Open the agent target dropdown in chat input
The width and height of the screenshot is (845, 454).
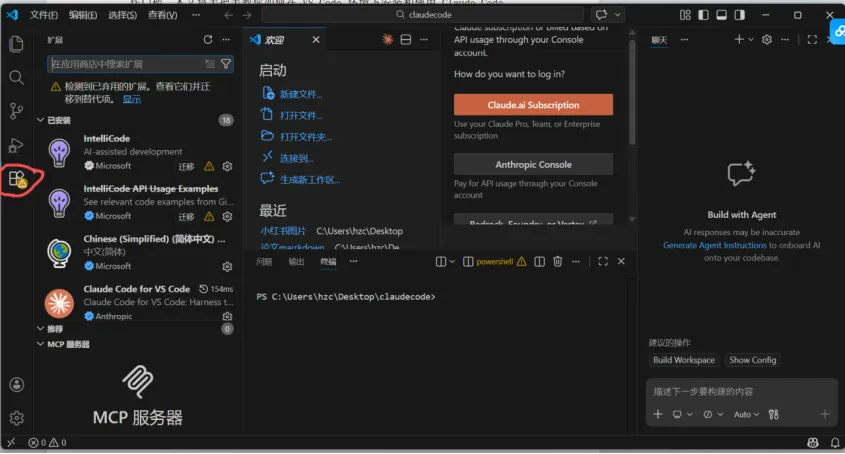(682, 414)
